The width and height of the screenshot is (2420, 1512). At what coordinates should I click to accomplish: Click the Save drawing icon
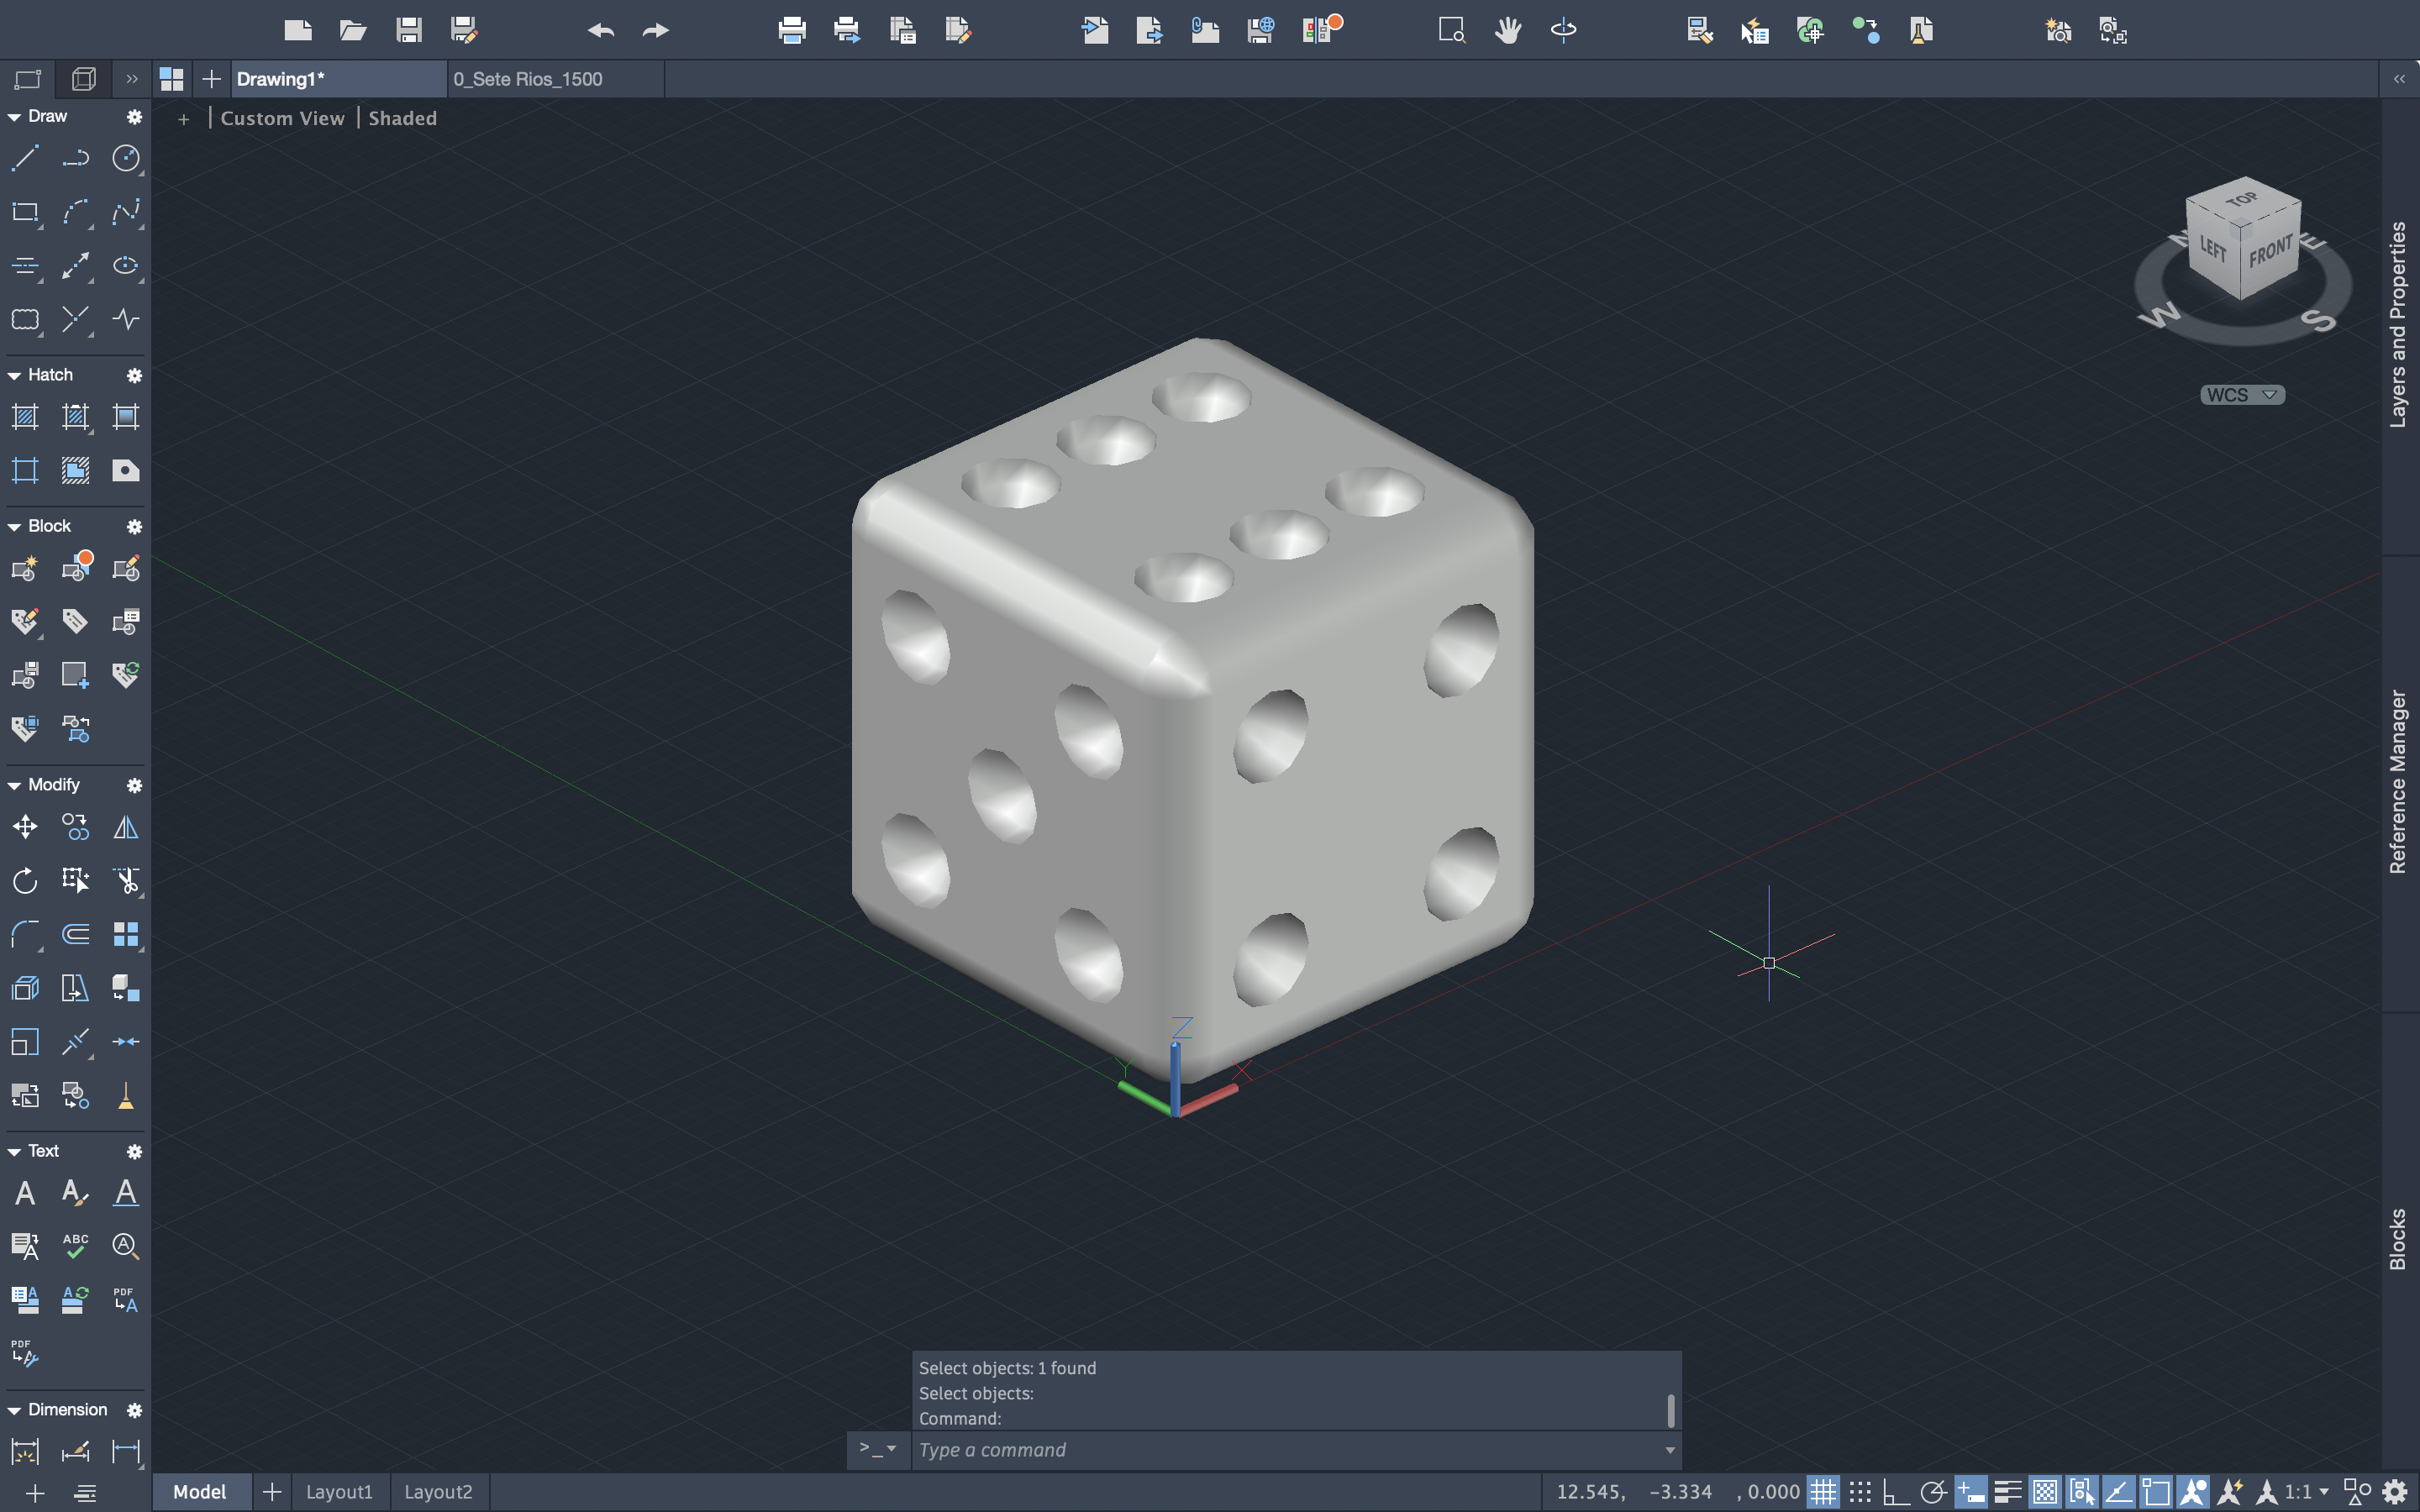pos(408,30)
